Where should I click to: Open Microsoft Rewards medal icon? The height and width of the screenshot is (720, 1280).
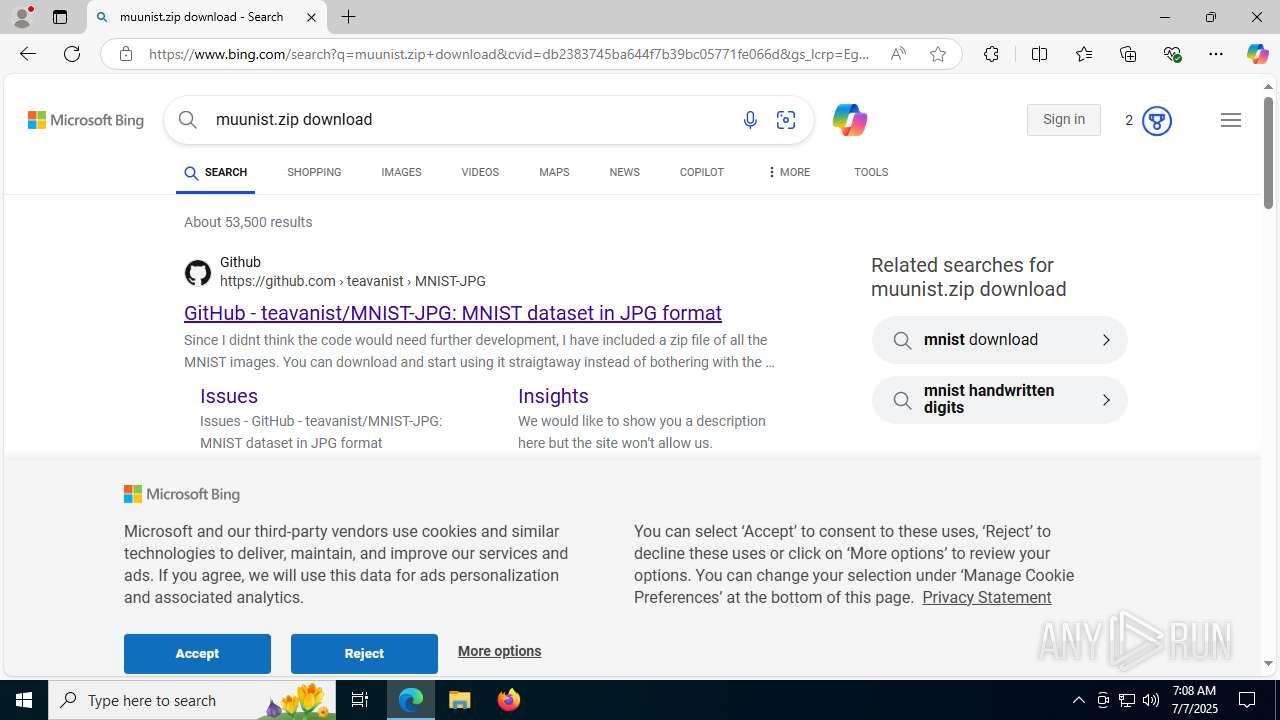click(x=1156, y=121)
